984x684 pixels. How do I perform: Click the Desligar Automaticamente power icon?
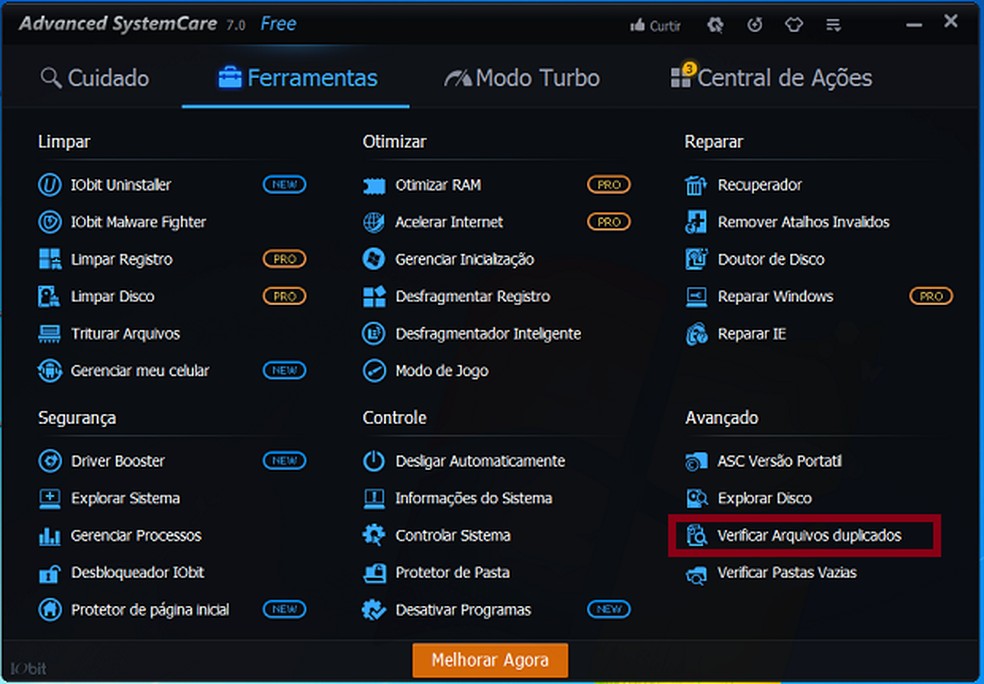[374, 461]
